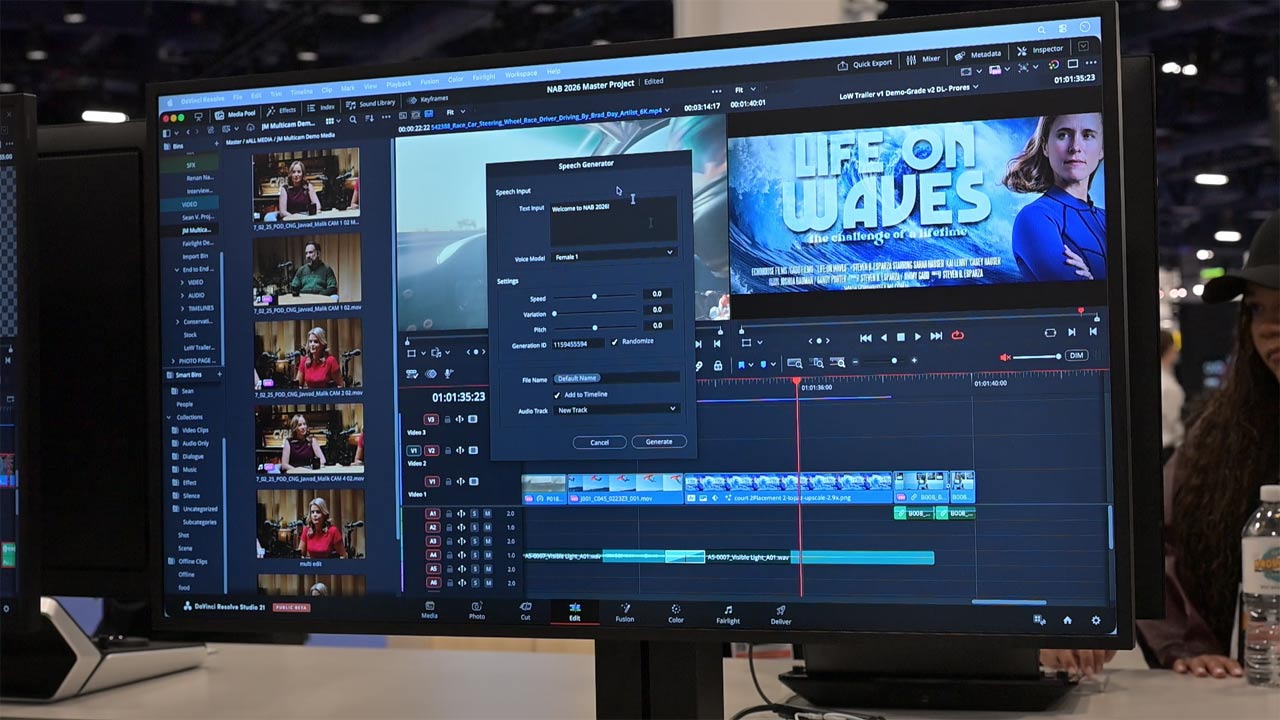Toggle the Randomize checkbox
The height and width of the screenshot is (720, 1280).
pyautogui.click(x=615, y=342)
